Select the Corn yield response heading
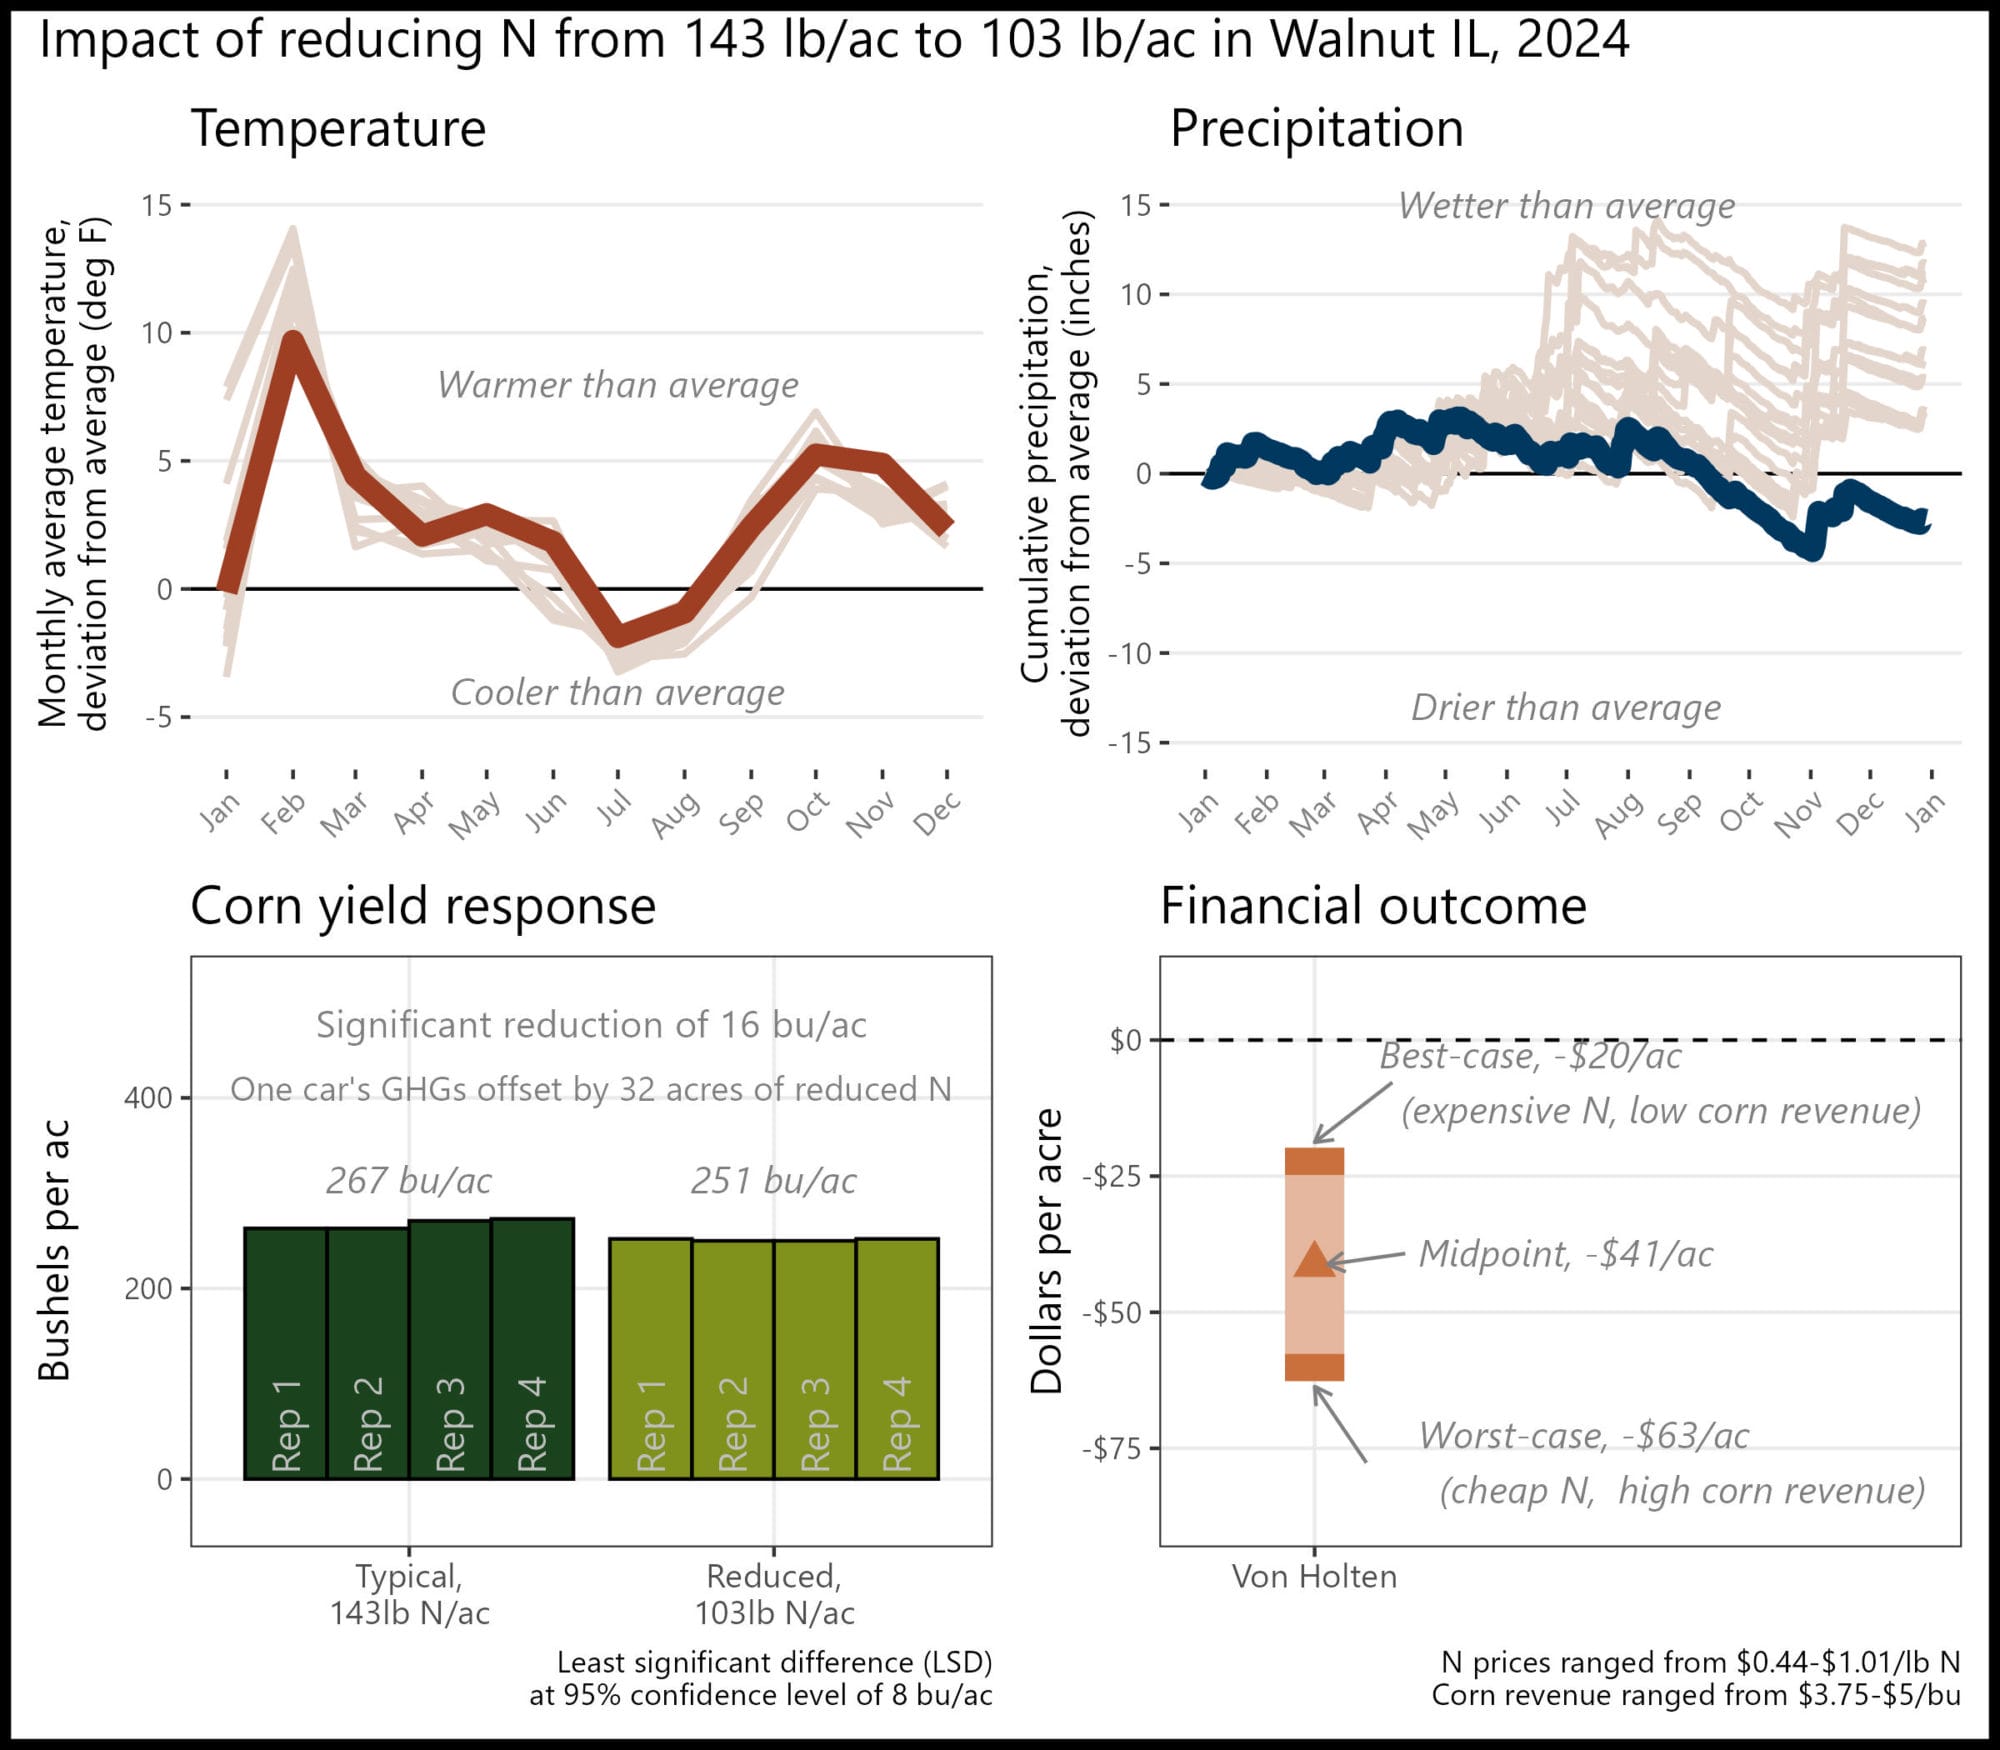2000x1750 pixels. click(x=423, y=907)
